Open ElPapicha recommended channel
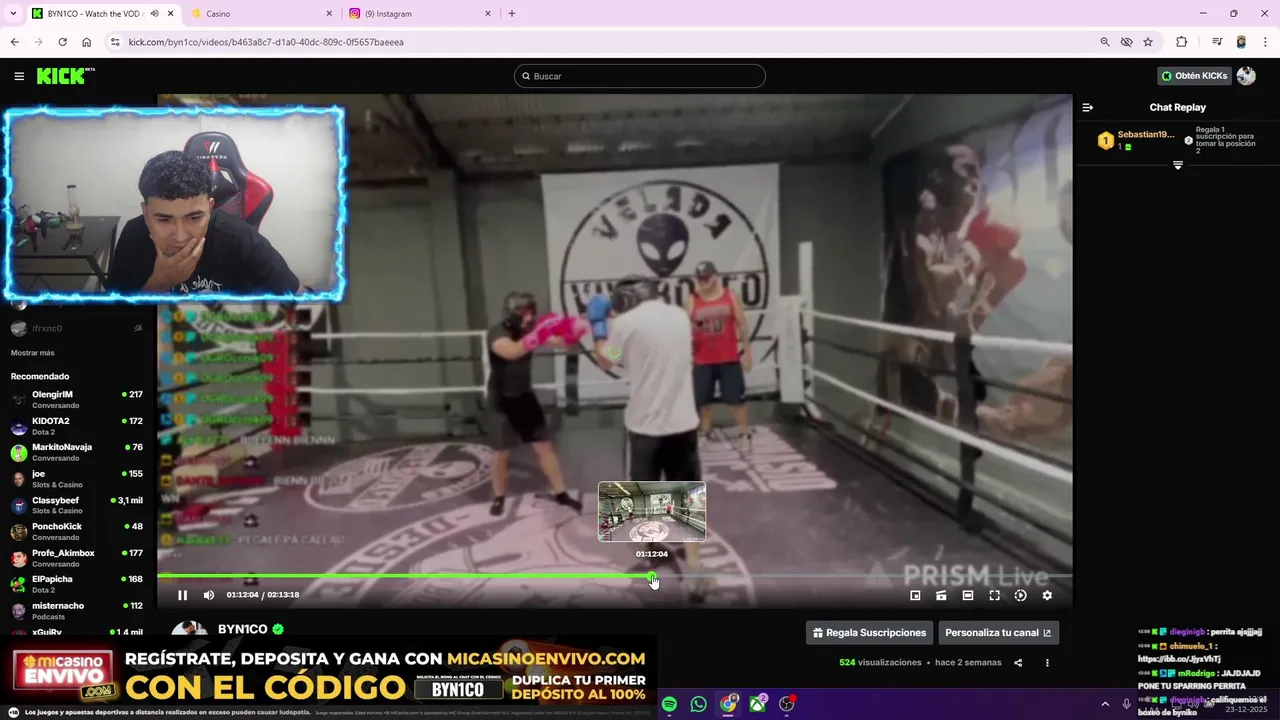The height and width of the screenshot is (720, 1280). [x=78, y=584]
